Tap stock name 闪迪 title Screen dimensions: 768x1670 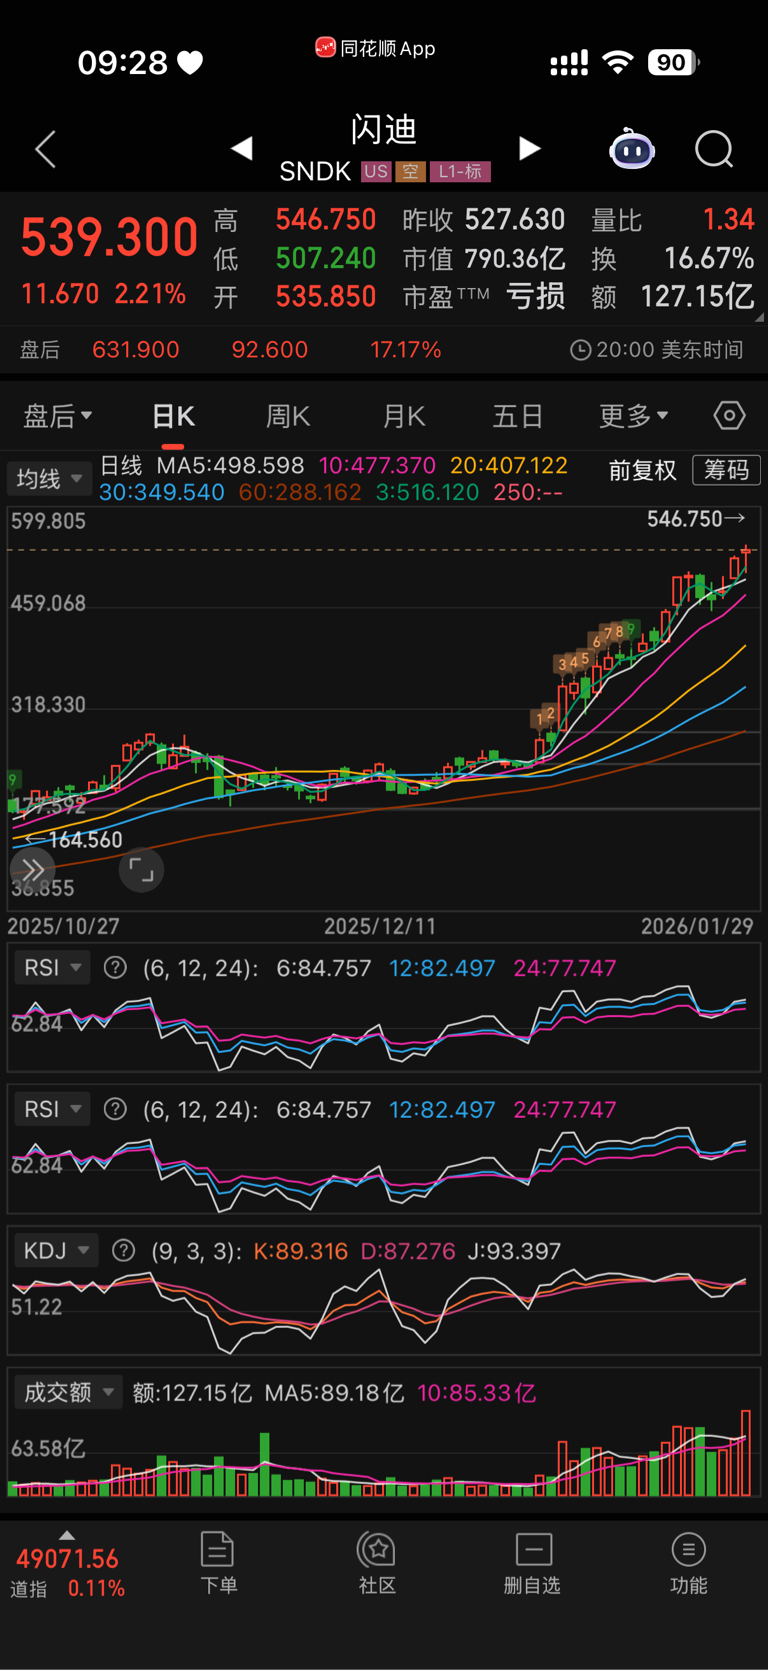[x=384, y=129]
